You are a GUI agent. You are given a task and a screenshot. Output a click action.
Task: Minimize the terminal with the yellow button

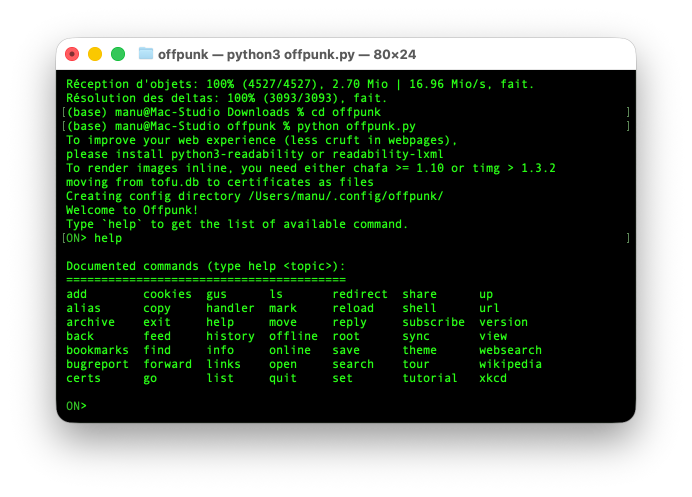(95, 54)
